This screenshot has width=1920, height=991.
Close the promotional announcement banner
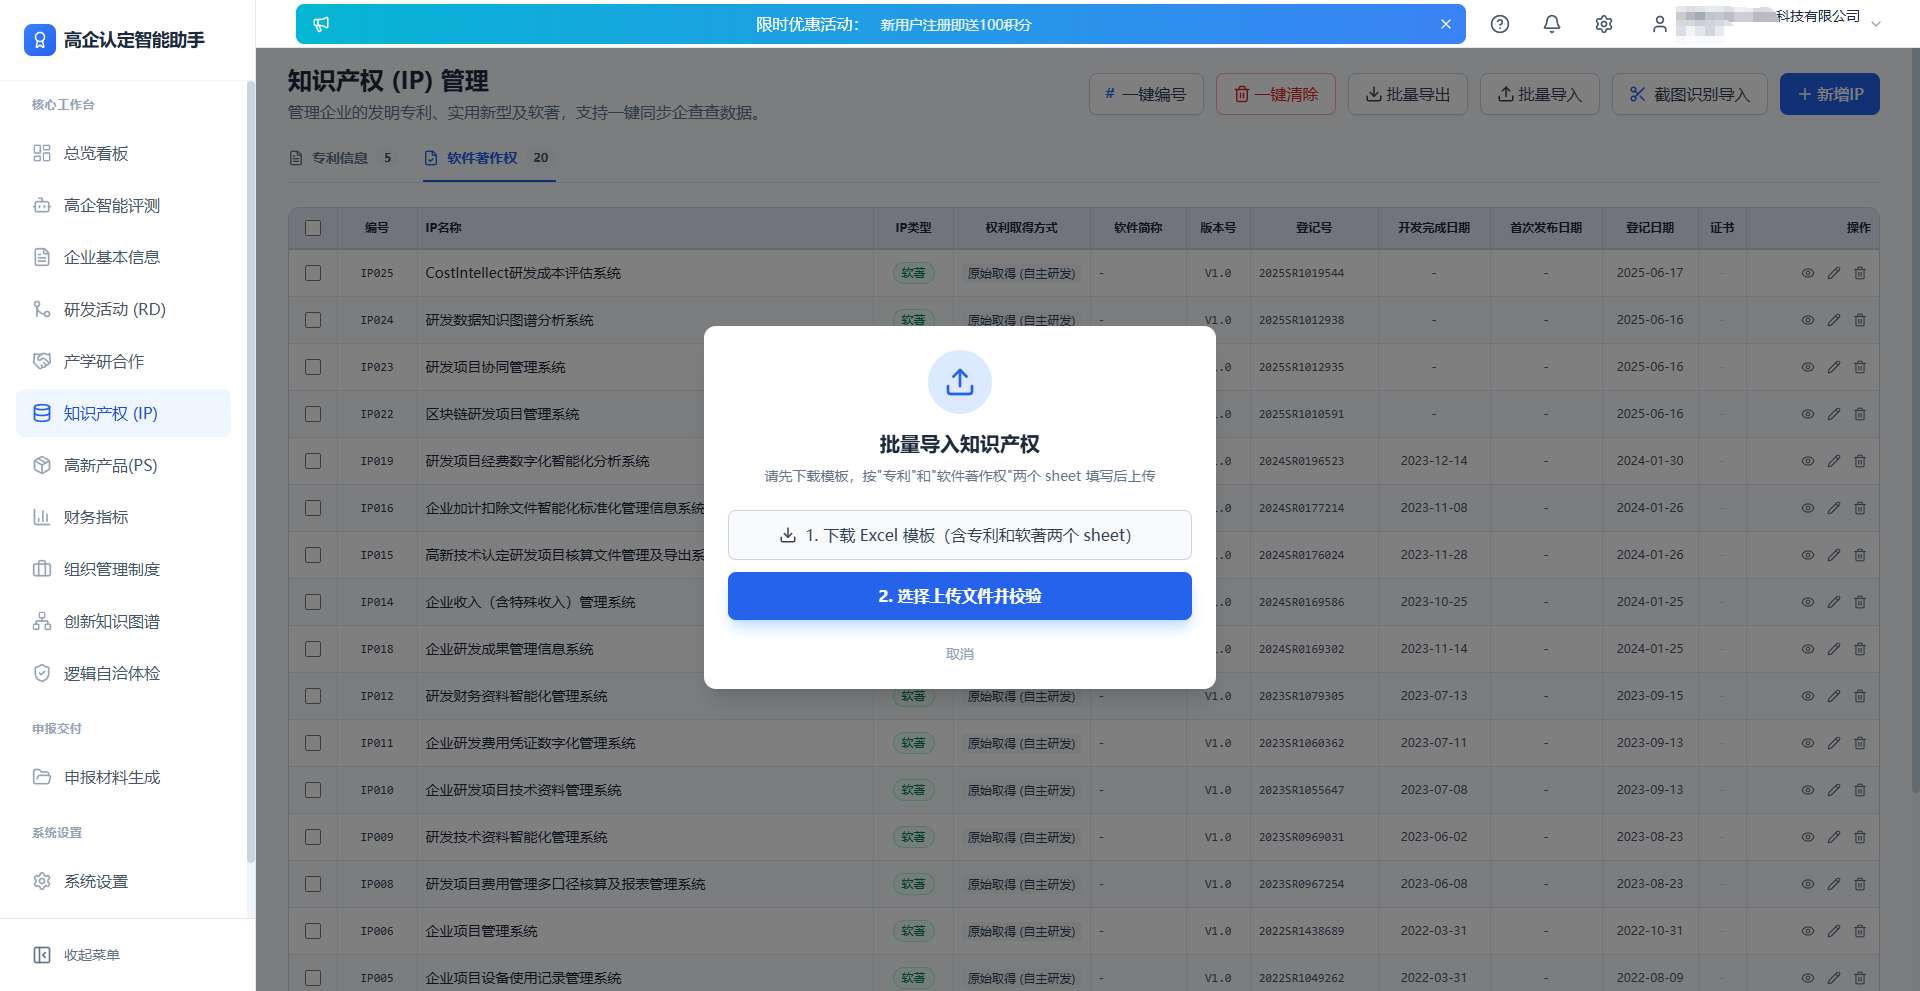click(x=1446, y=24)
